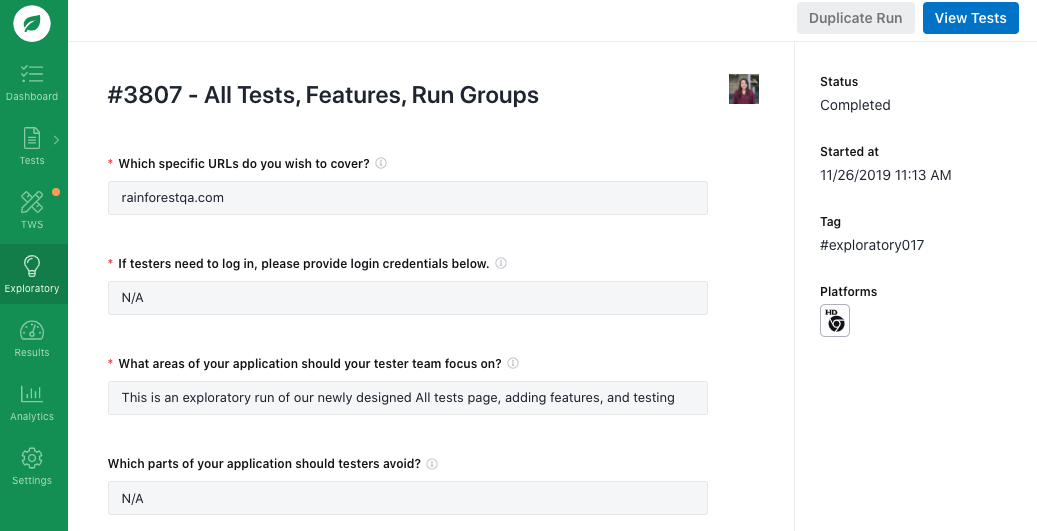
Task: Click info icon beside login credentials question
Action: (501, 264)
